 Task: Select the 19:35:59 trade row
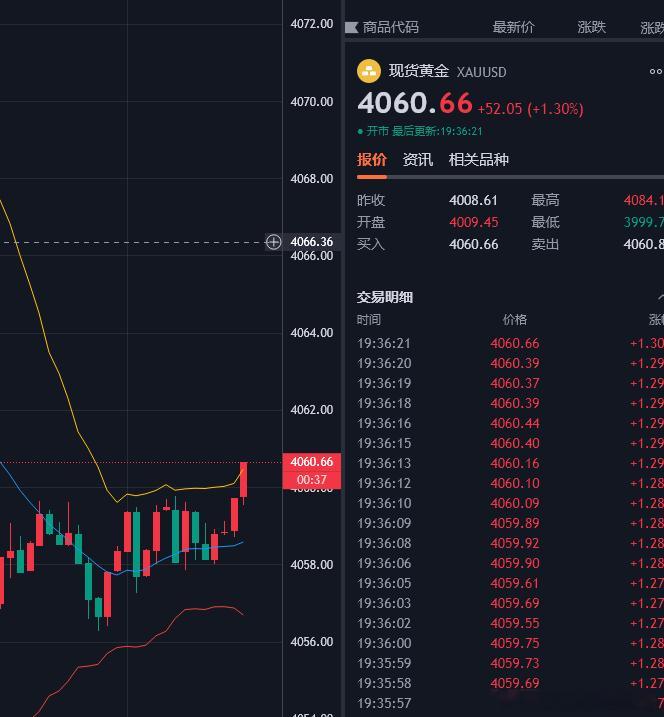pos(510,663)
